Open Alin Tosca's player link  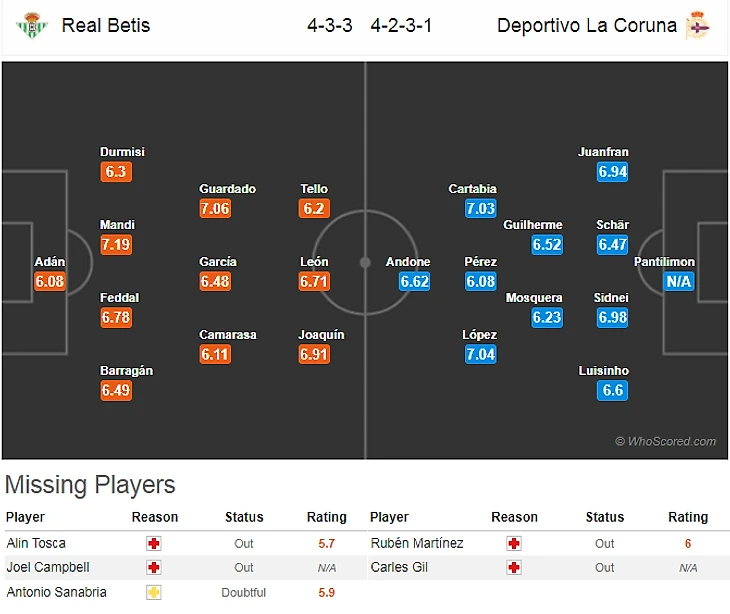[36, 543]
